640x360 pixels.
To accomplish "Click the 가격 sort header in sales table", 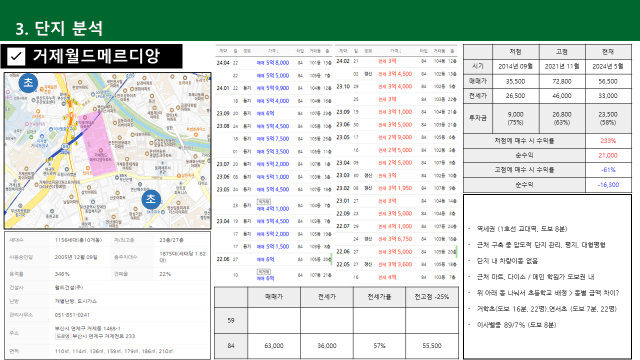I will pyautogui.click(x=273, y=51).
